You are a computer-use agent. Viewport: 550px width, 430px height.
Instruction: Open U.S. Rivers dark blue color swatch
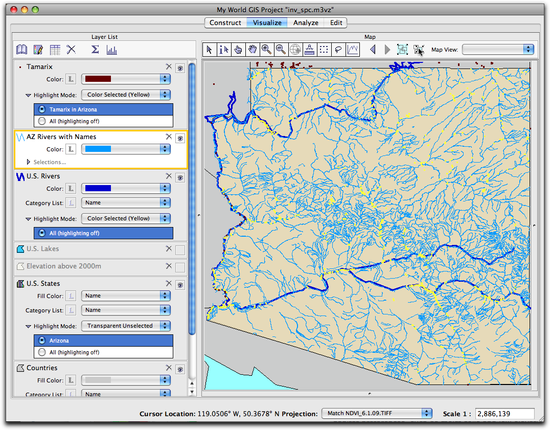(126, 188)
